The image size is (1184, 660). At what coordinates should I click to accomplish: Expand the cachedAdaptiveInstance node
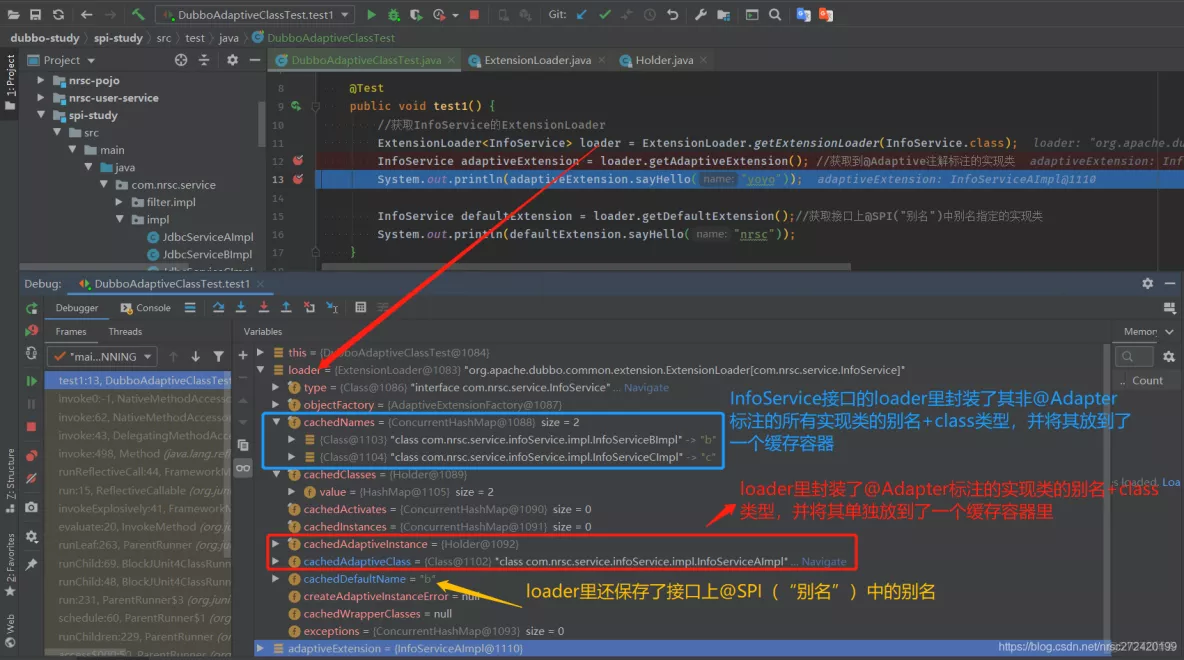pyautogui.click(x=276, y=544)
